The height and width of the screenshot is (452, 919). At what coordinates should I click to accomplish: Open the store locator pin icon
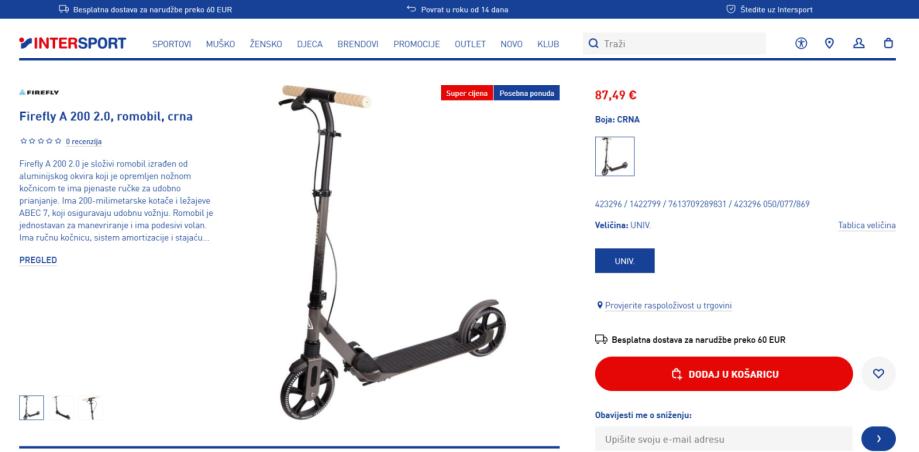tap(829, 43)
